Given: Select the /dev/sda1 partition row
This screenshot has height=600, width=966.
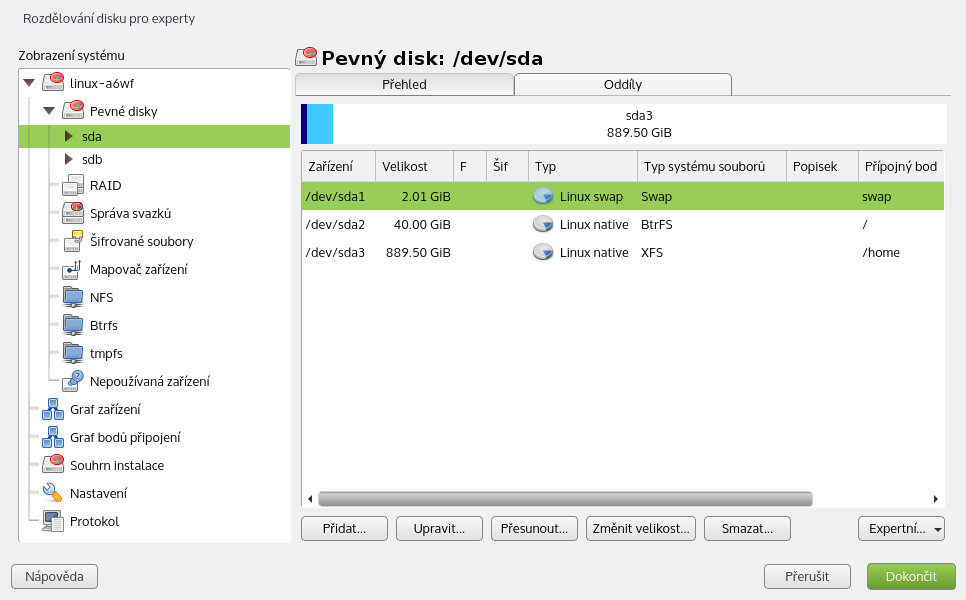Looking at the screenshot, I should (623, 197).
